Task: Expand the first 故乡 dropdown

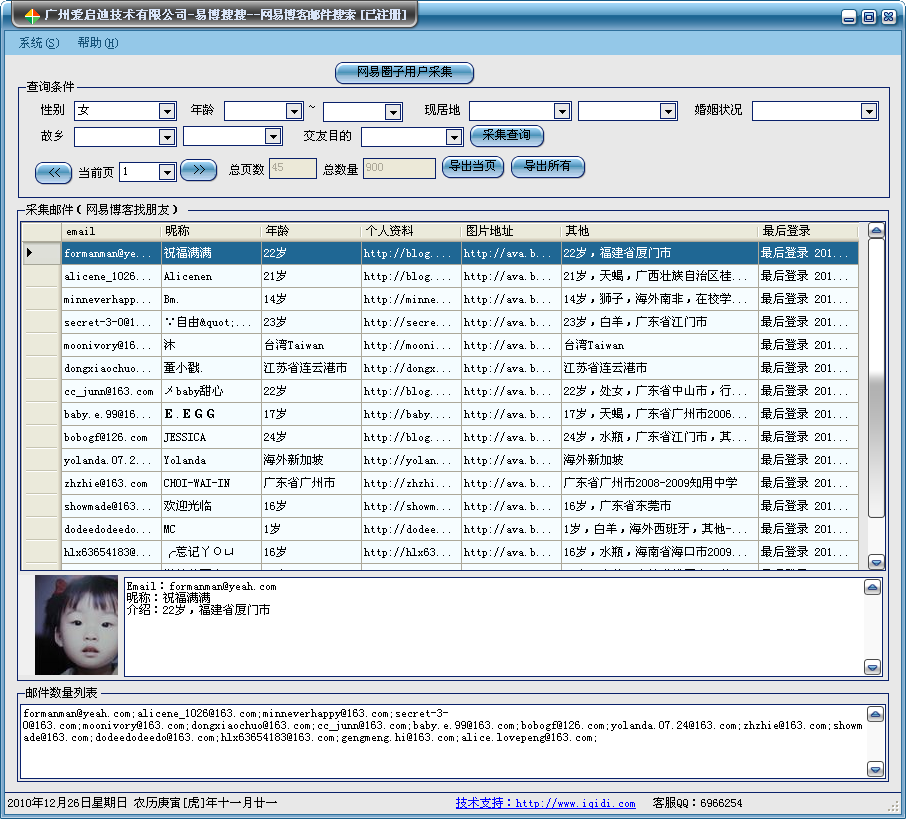Action: click(x=167, y=137)
